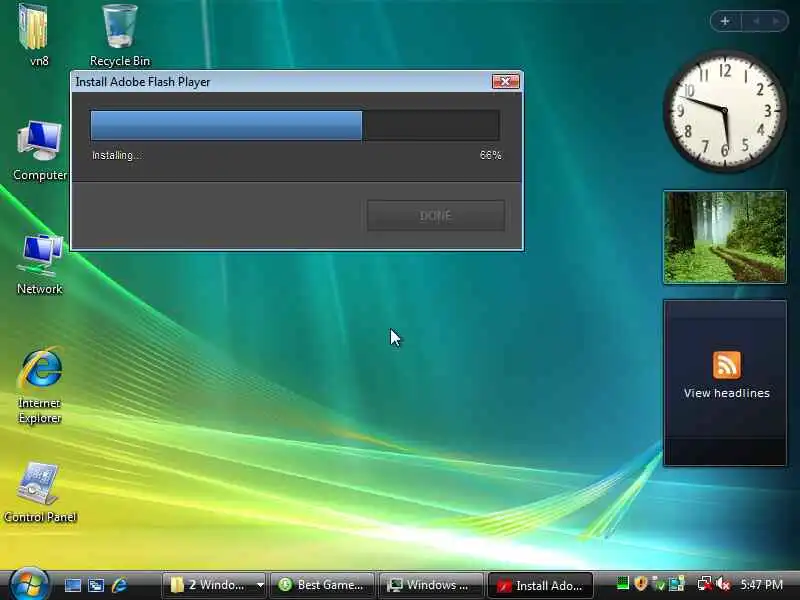This screenshot has width=800, height=600.
Task: Click the Installing... status text
Action: pos(117,155)
